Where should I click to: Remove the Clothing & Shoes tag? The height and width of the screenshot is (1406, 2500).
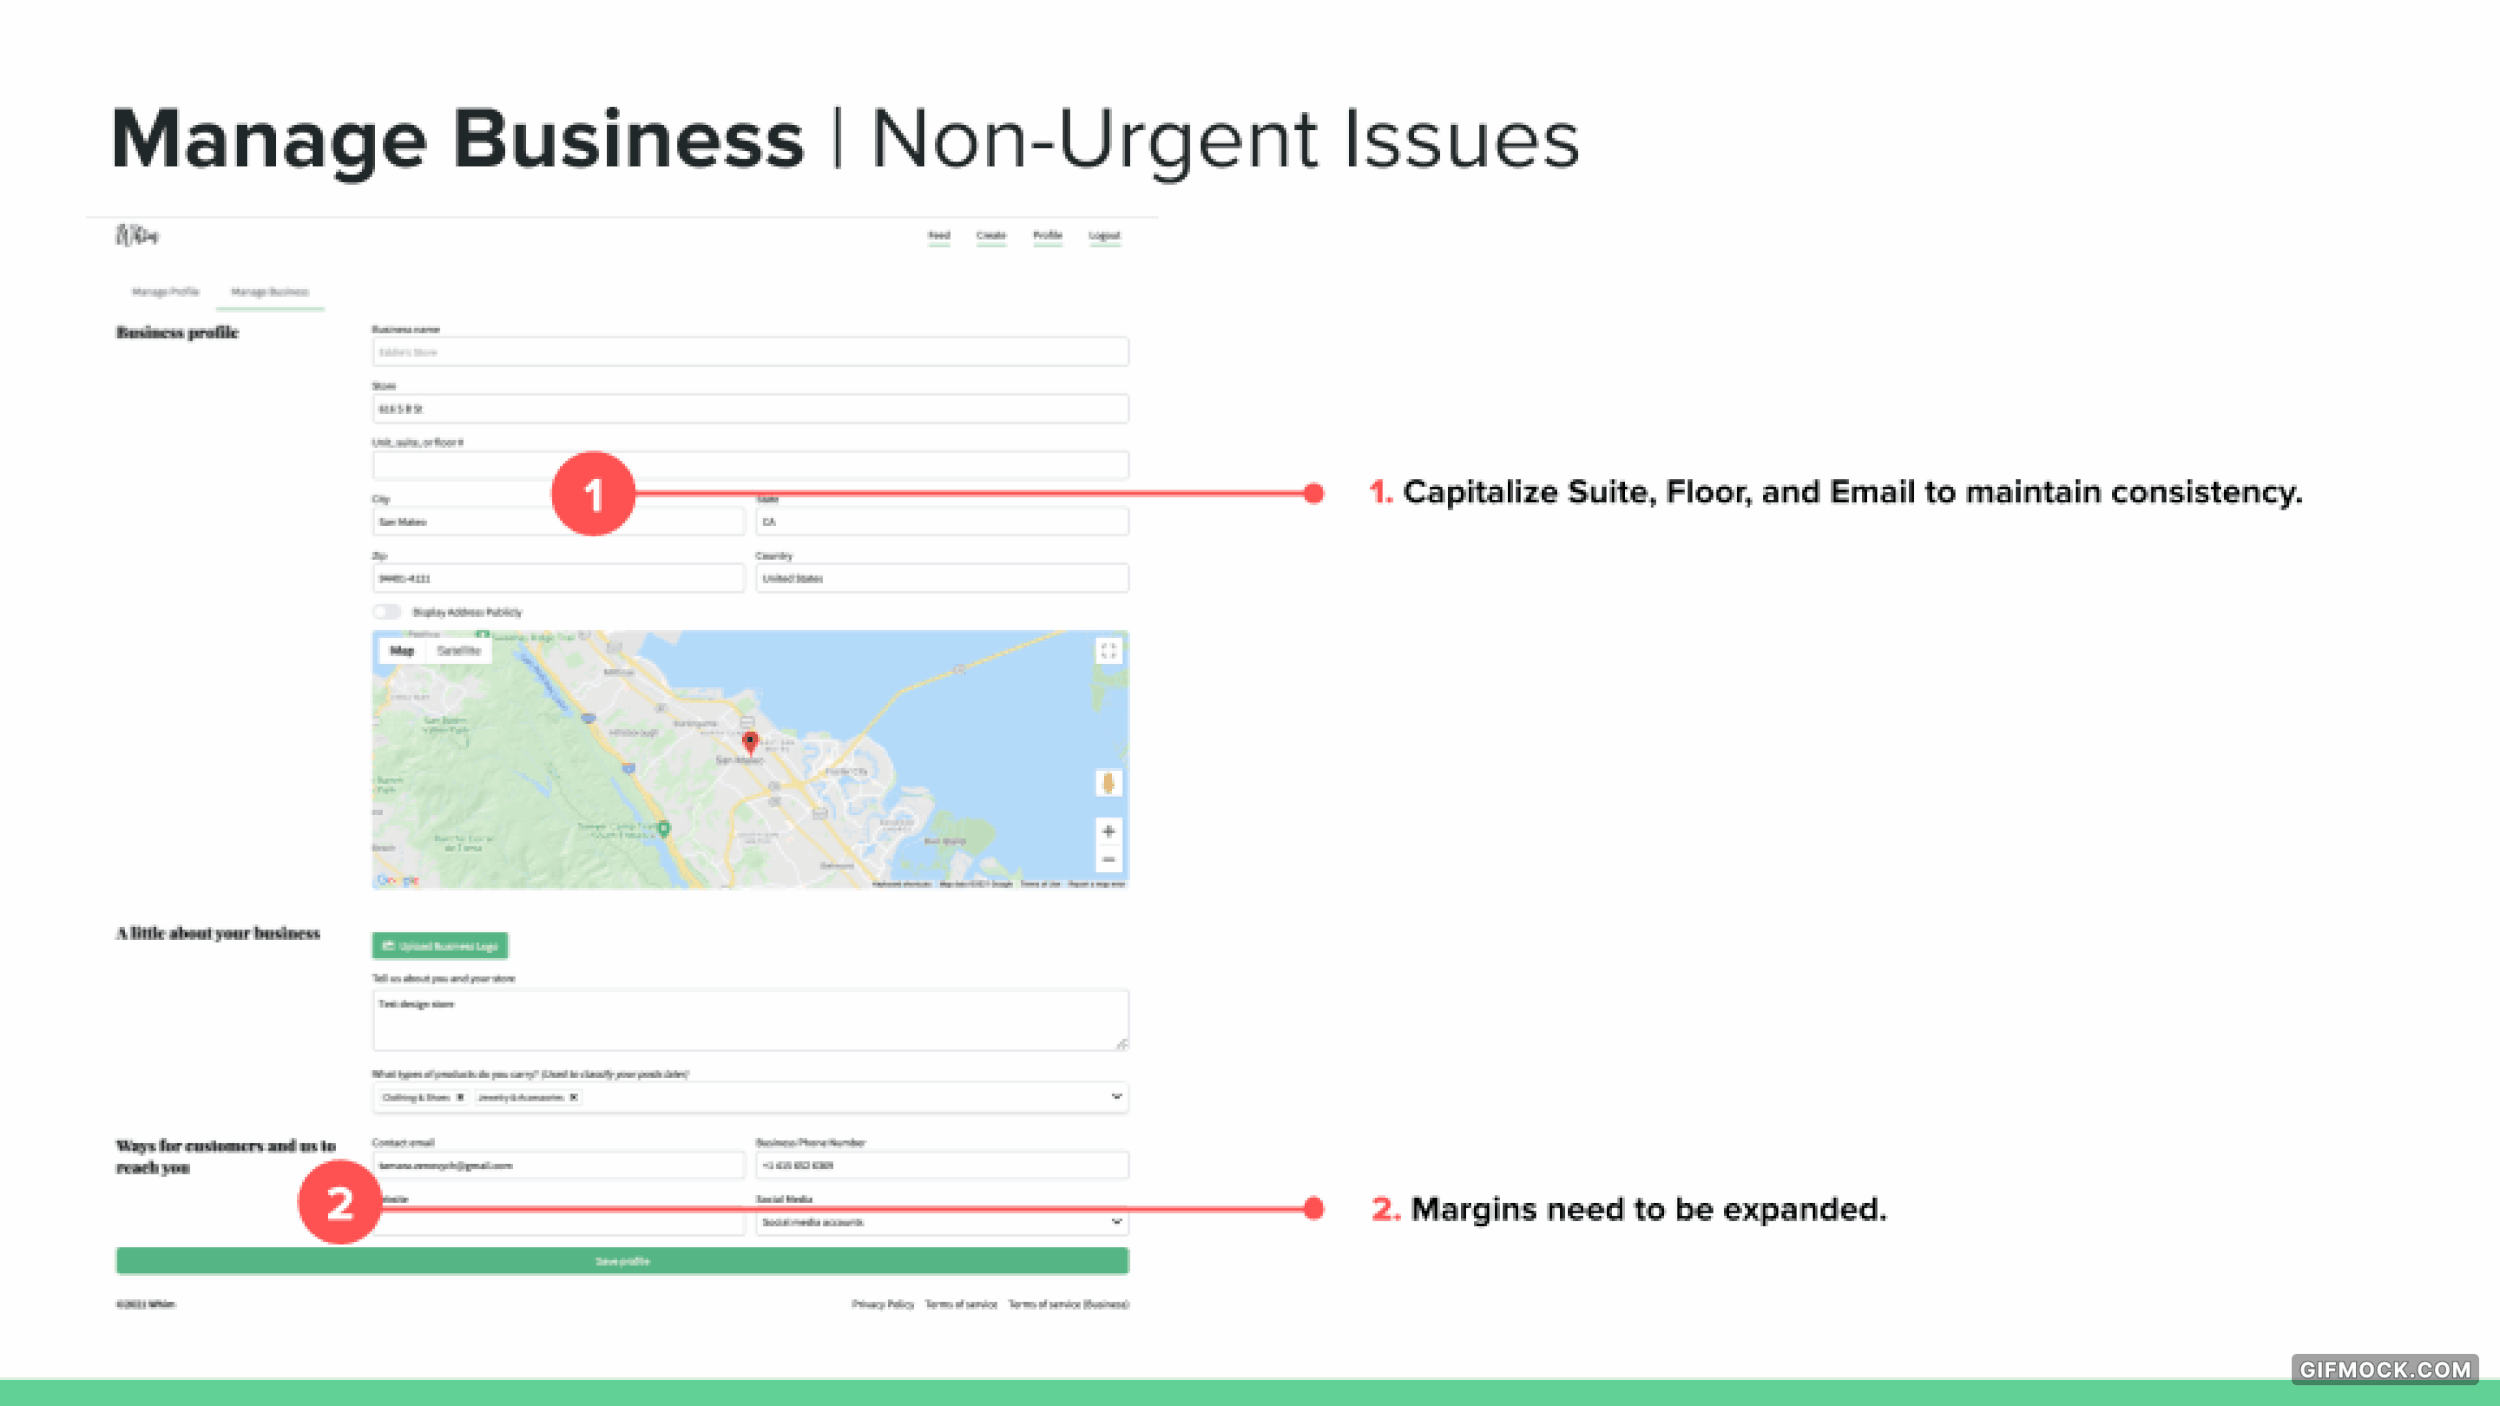460,1097
